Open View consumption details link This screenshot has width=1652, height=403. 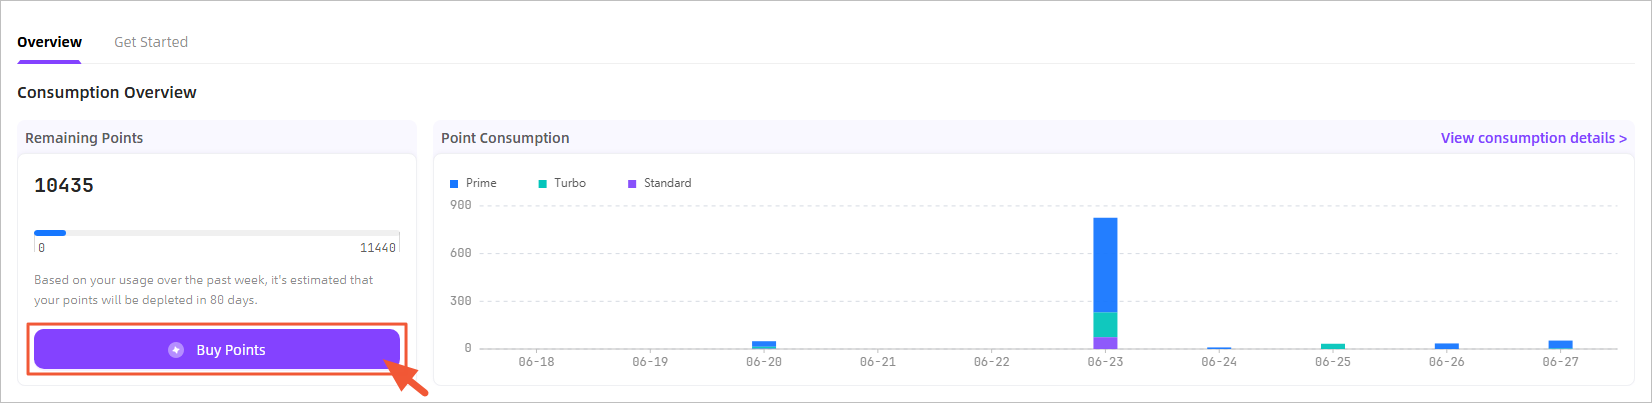(1533, 138)
